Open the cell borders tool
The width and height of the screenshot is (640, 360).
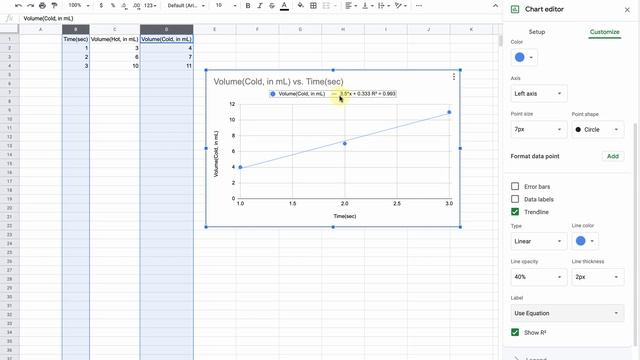click(313, 6)
